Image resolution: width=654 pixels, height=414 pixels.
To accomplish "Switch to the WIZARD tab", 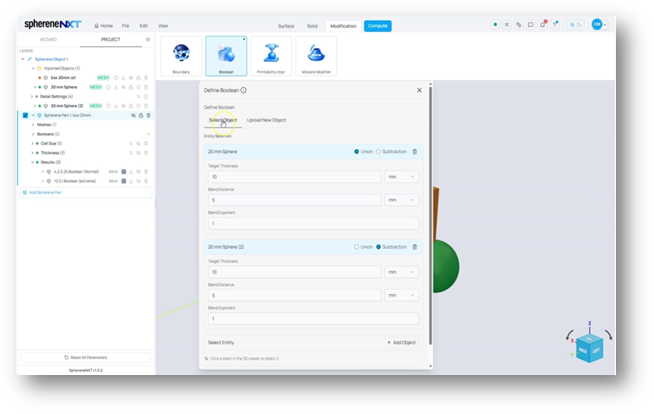I will point(48,40).
